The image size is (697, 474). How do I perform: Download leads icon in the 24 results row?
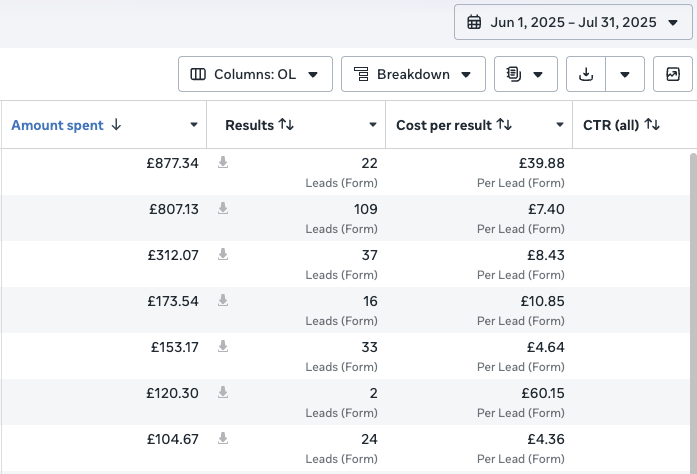point(223,438)
